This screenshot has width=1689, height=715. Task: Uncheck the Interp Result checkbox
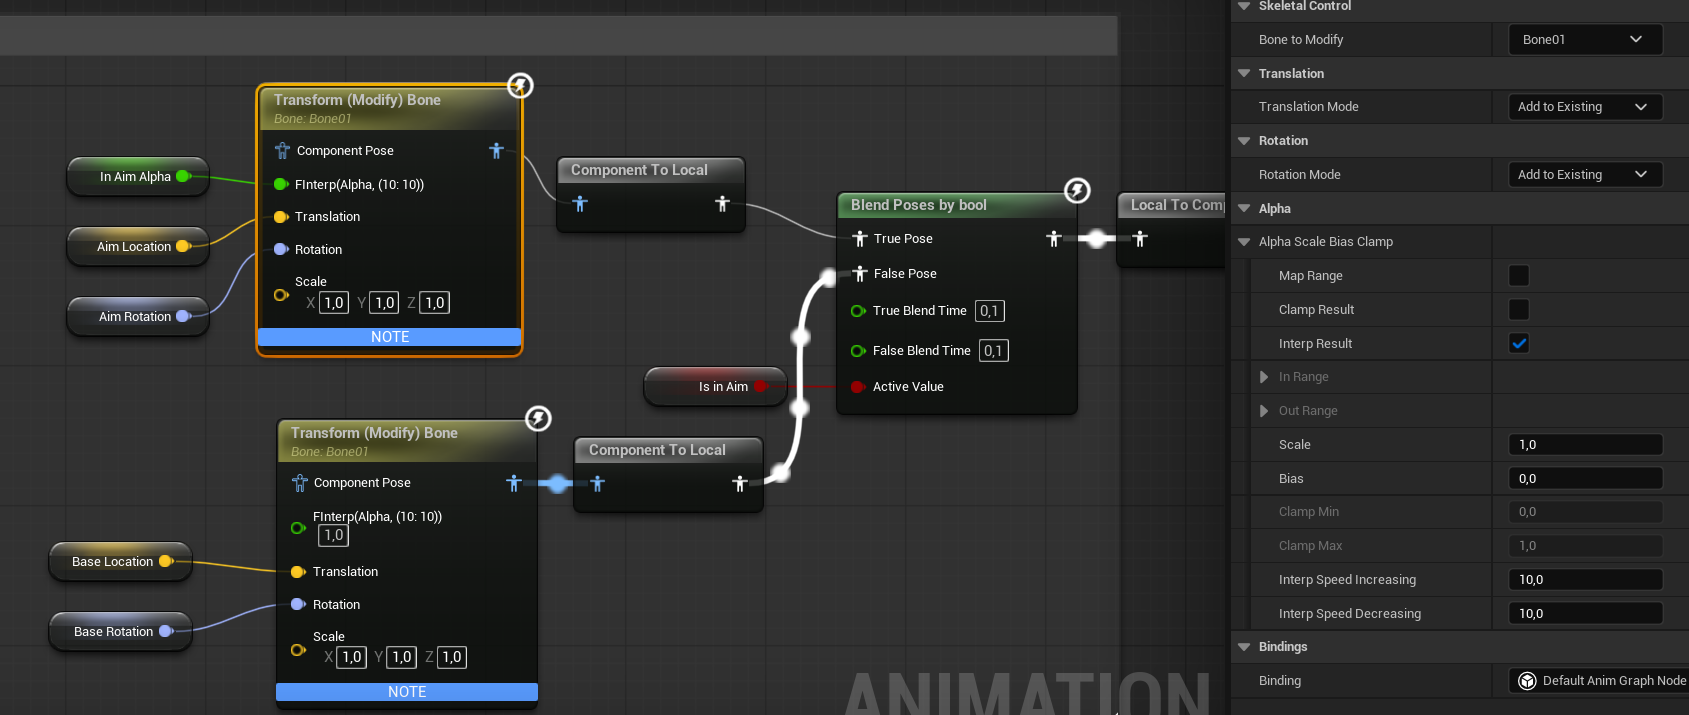pyautogui.click(x=1518, y=344)
